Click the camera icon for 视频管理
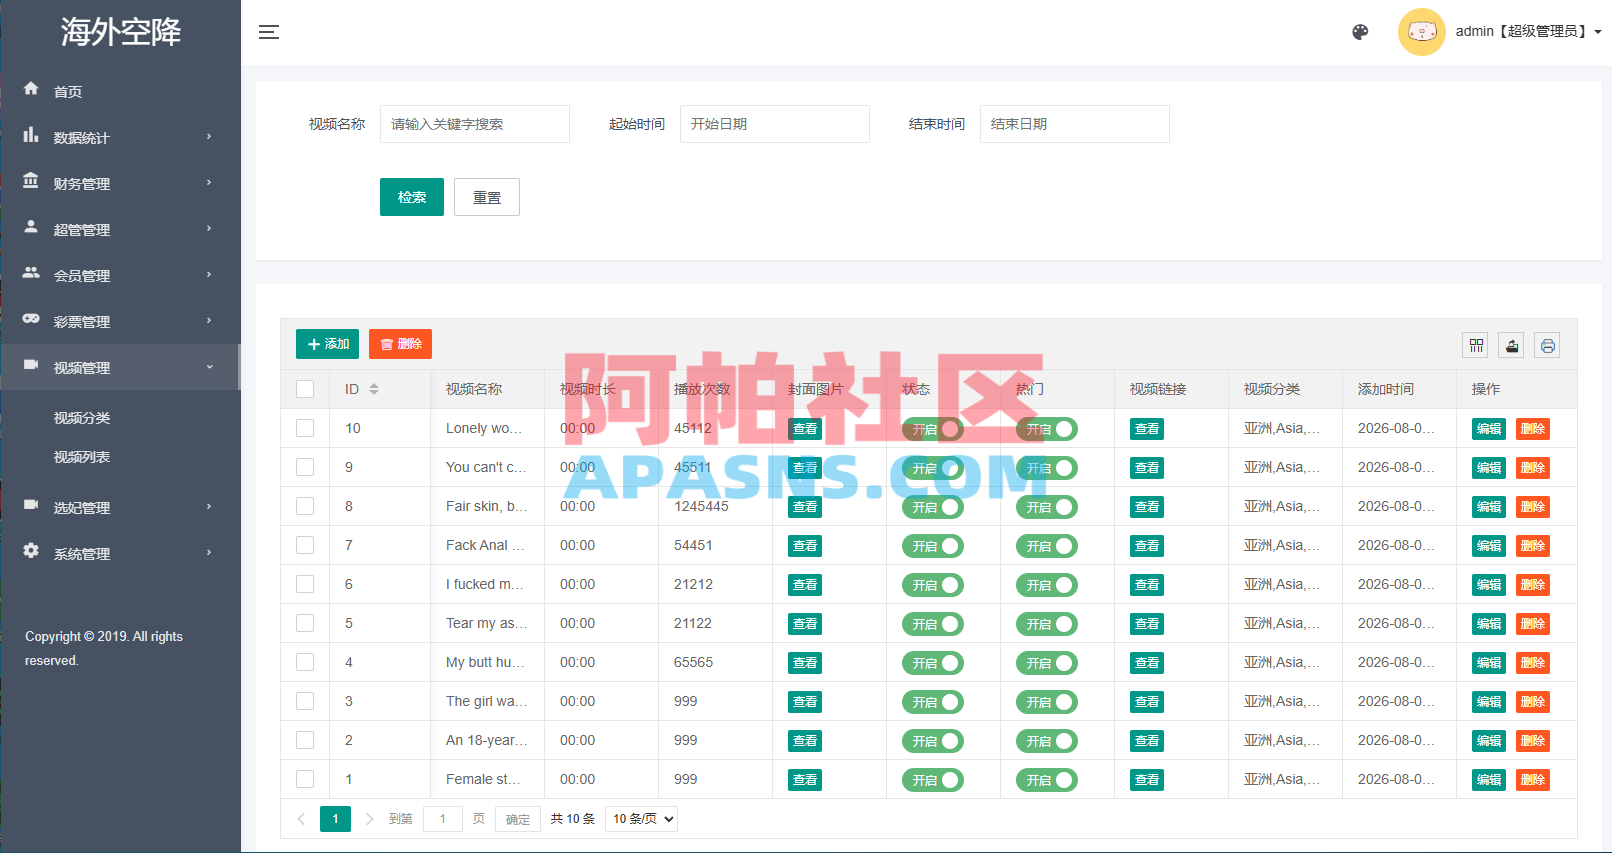The height and width of the screenshot is (853, 1612). (x=31, y=365)
